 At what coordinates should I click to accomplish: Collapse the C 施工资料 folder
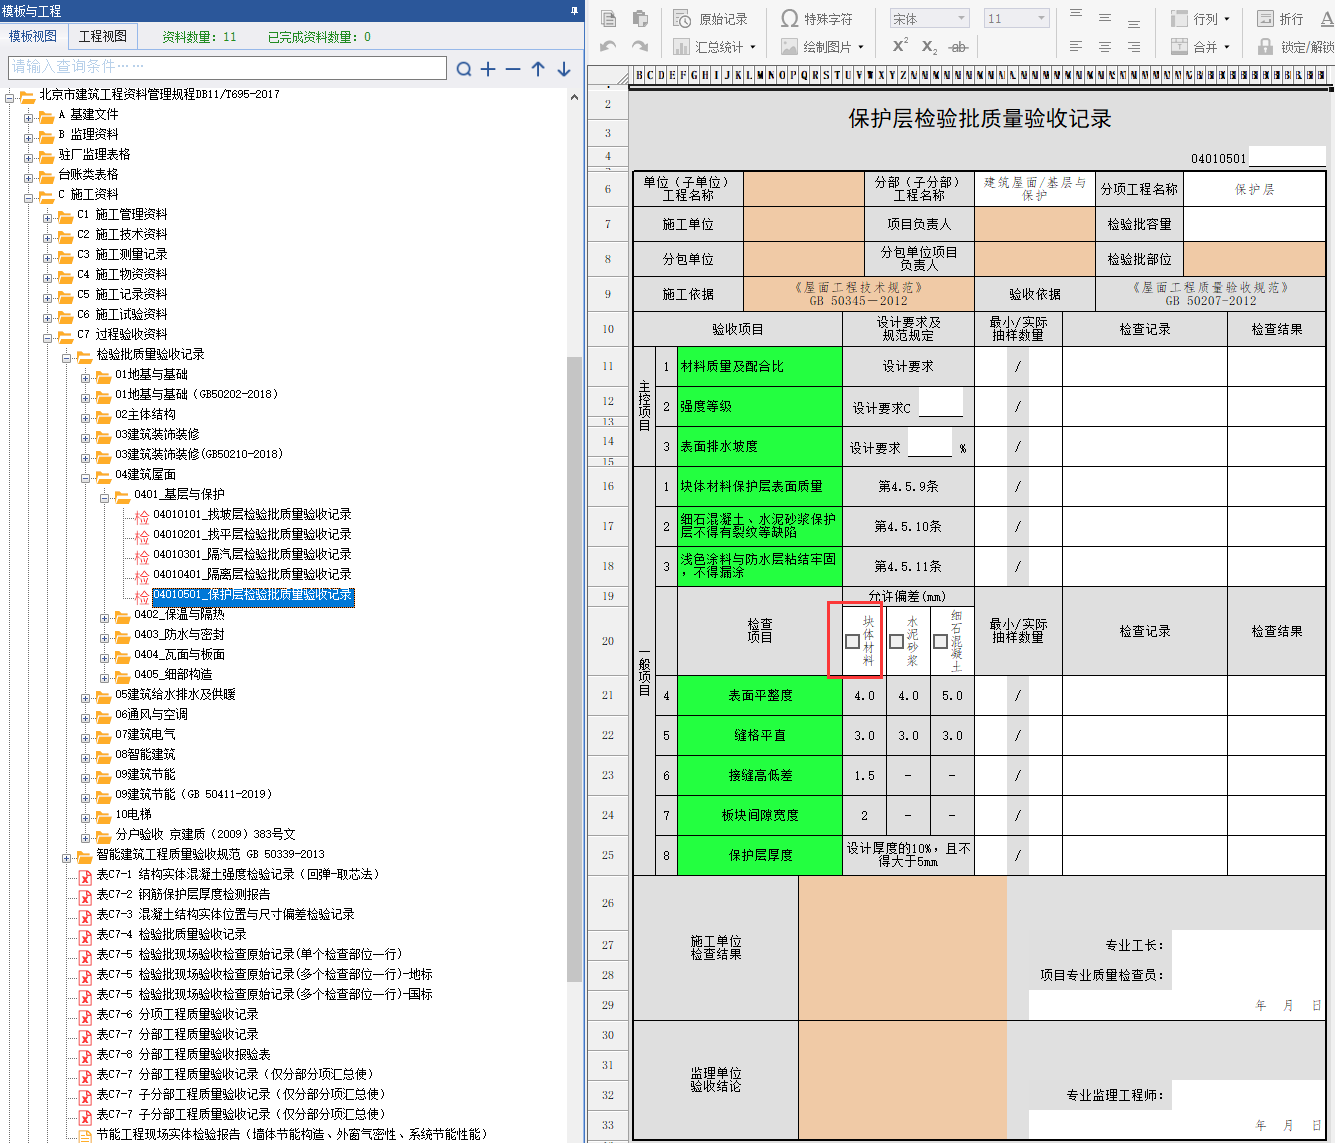pos(28,198)
